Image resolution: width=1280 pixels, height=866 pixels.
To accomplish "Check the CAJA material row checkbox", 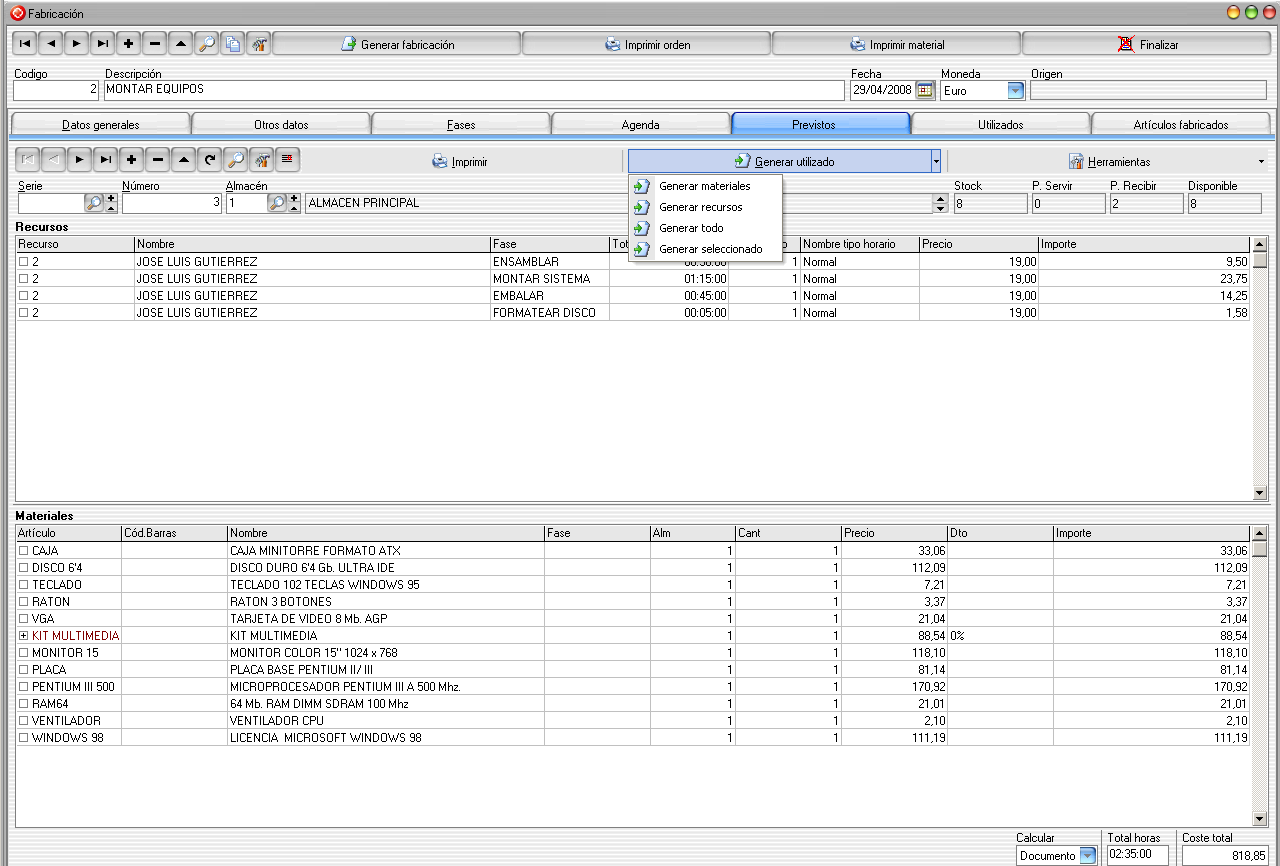I will coord(24,551).
